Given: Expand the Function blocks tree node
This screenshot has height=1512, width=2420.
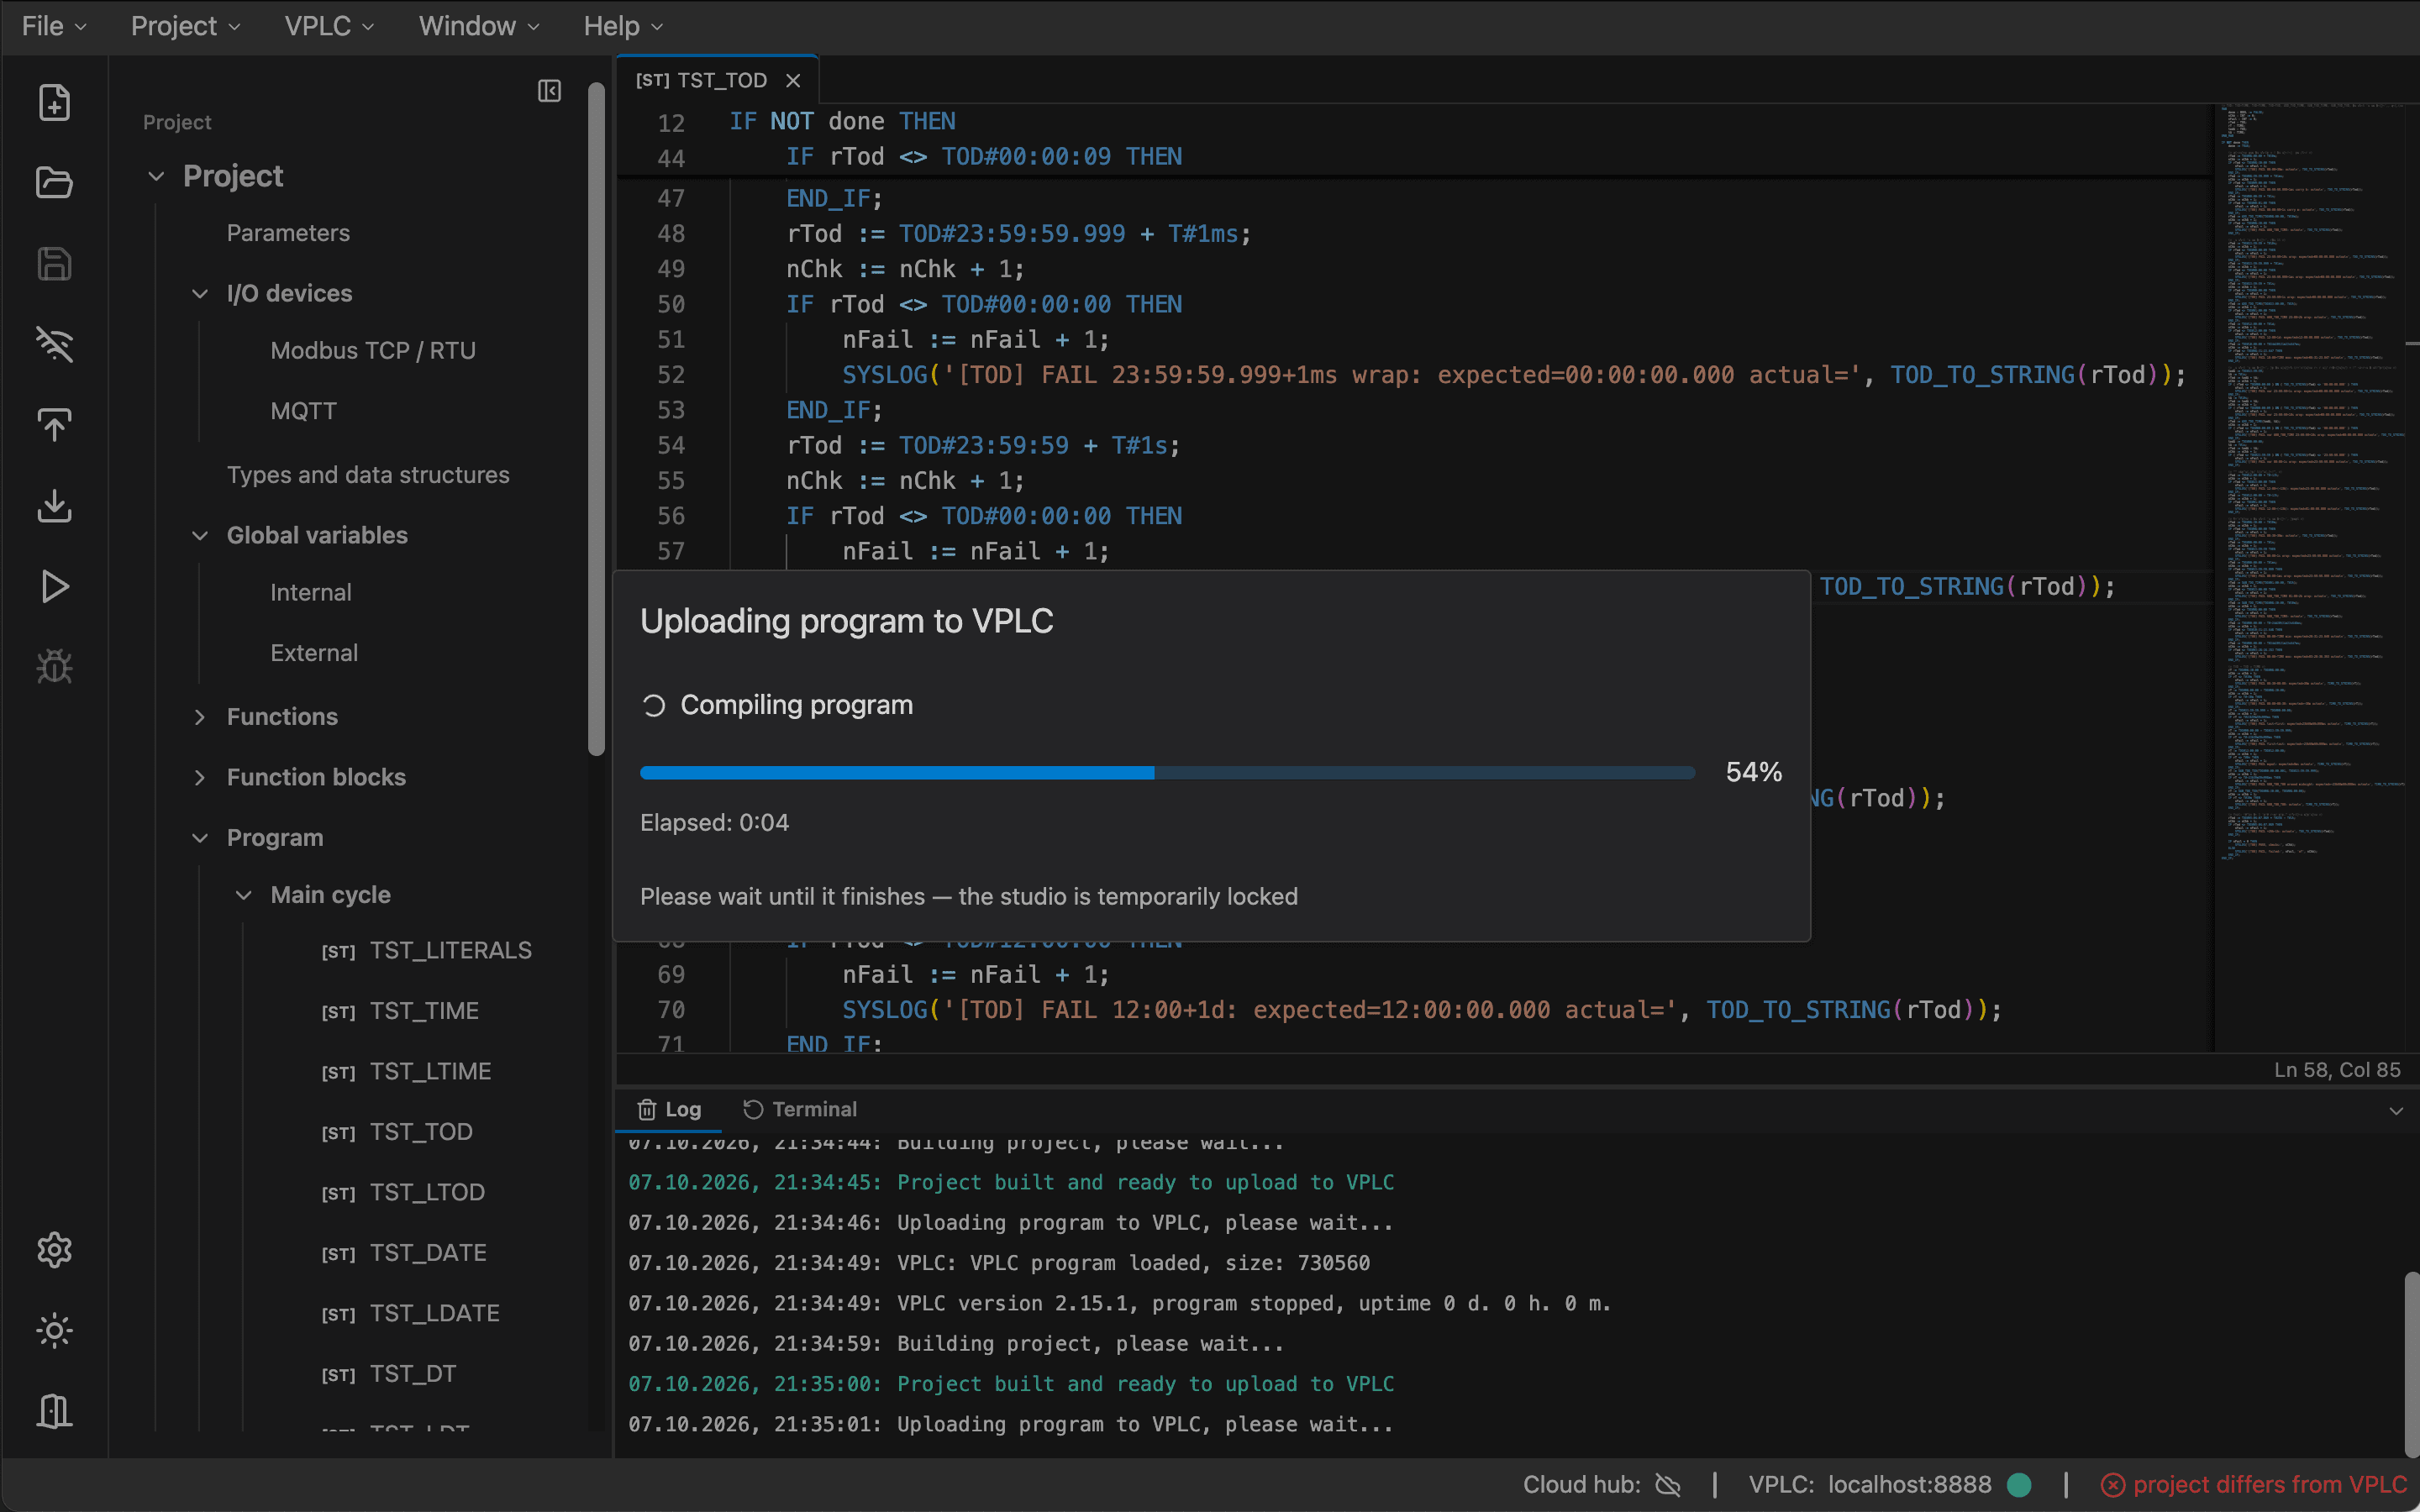Looking at the screenshot, I should coord(200,777).
